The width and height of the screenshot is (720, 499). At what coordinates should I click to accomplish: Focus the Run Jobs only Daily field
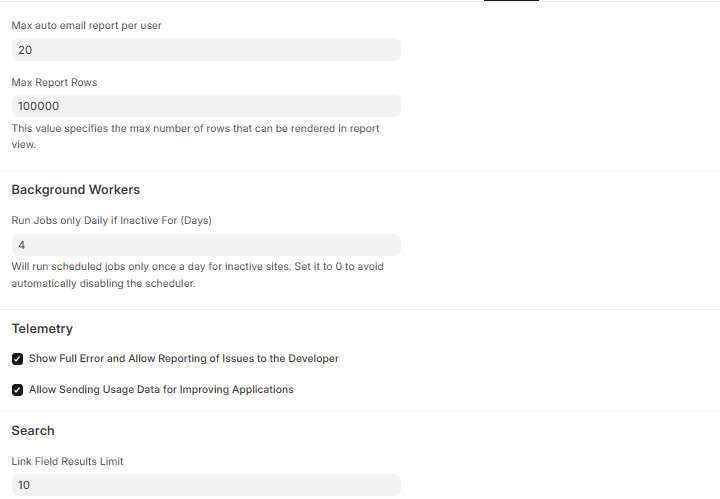click(x=205, y=245)
